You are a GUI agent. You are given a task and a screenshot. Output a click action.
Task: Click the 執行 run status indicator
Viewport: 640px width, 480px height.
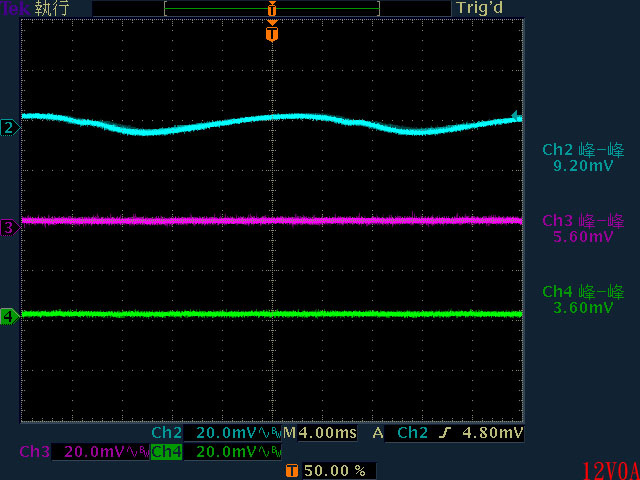click(51, 9)
